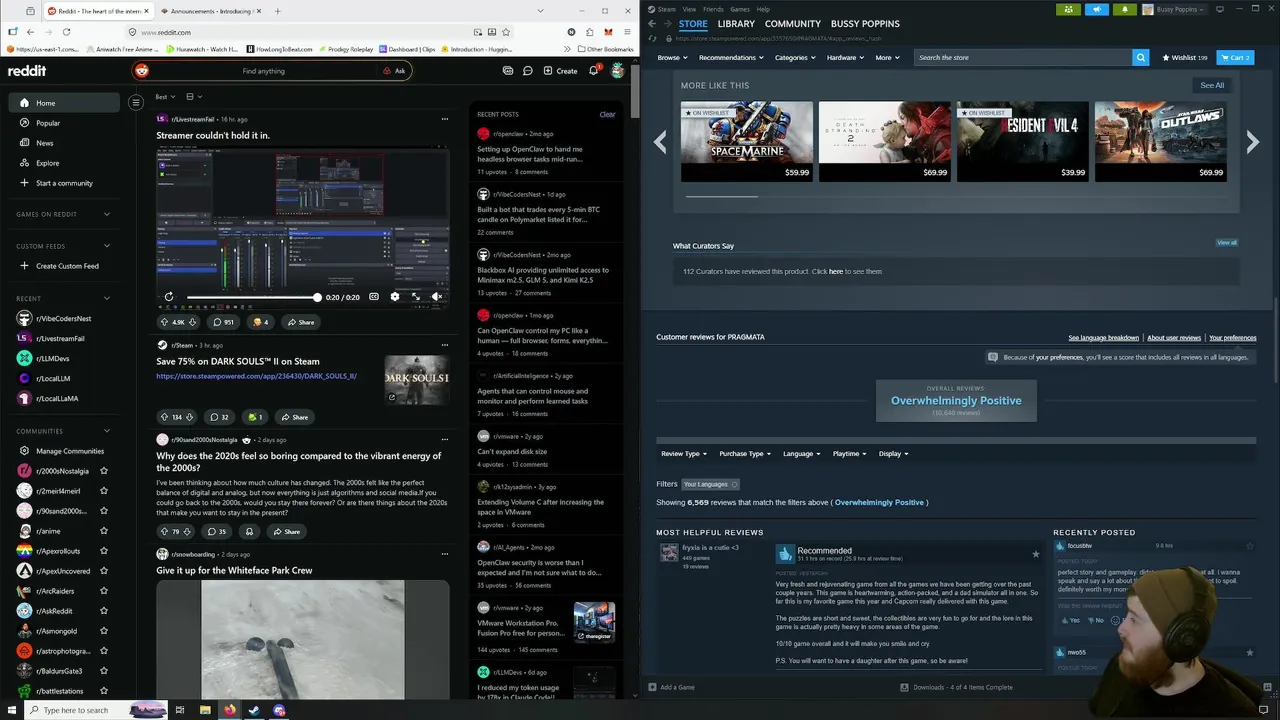Viewport: 1280px width, 720px height.
Task: Star the r/BaldursGate3 community
Action: coord(104,671)
